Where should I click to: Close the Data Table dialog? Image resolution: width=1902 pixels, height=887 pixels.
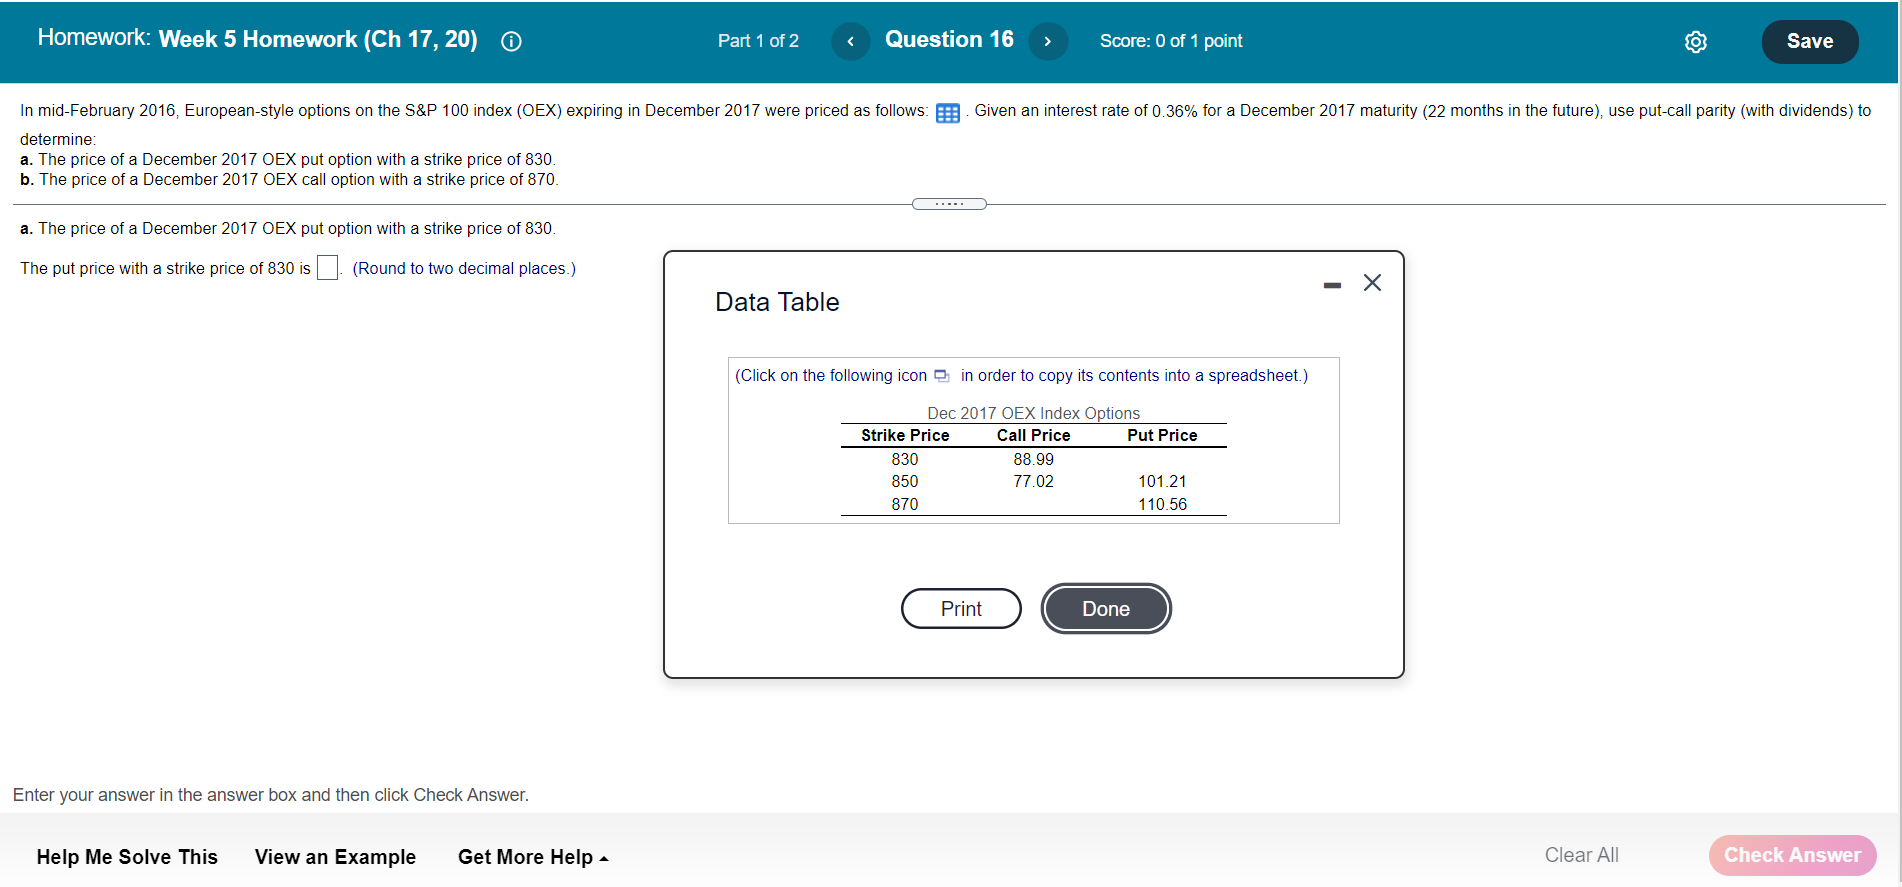[1372, 283]
